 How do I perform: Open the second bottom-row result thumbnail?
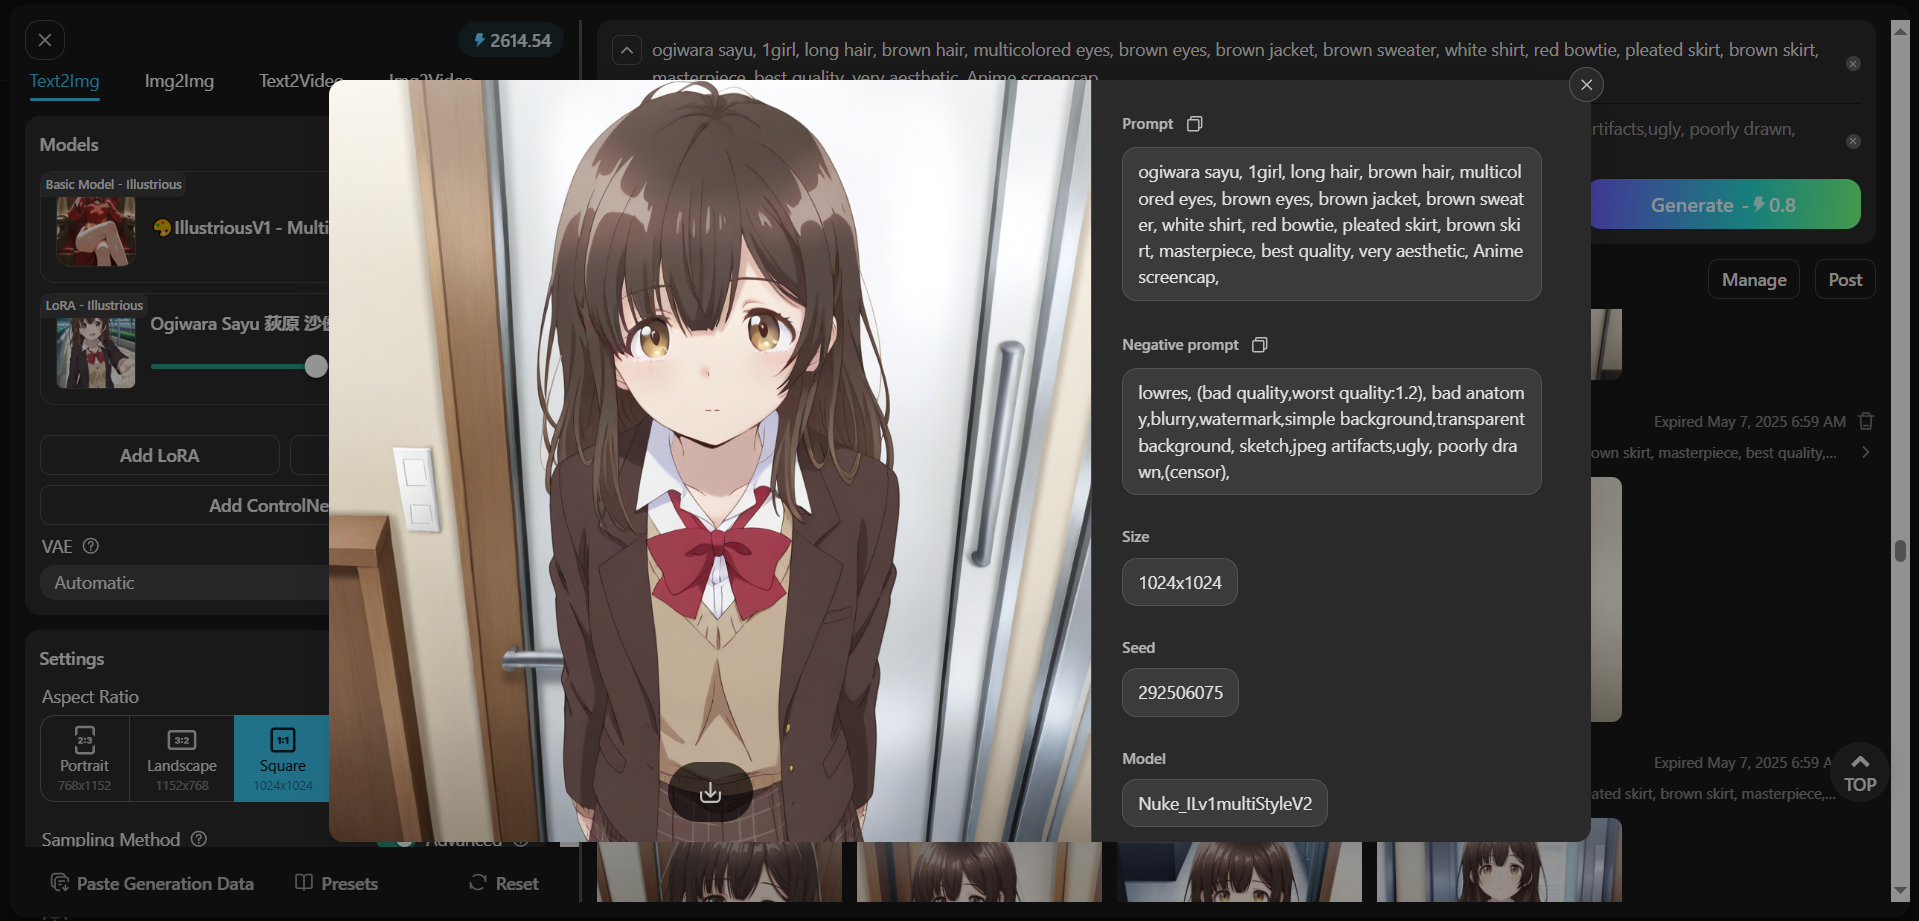click(x=979, y=871)
